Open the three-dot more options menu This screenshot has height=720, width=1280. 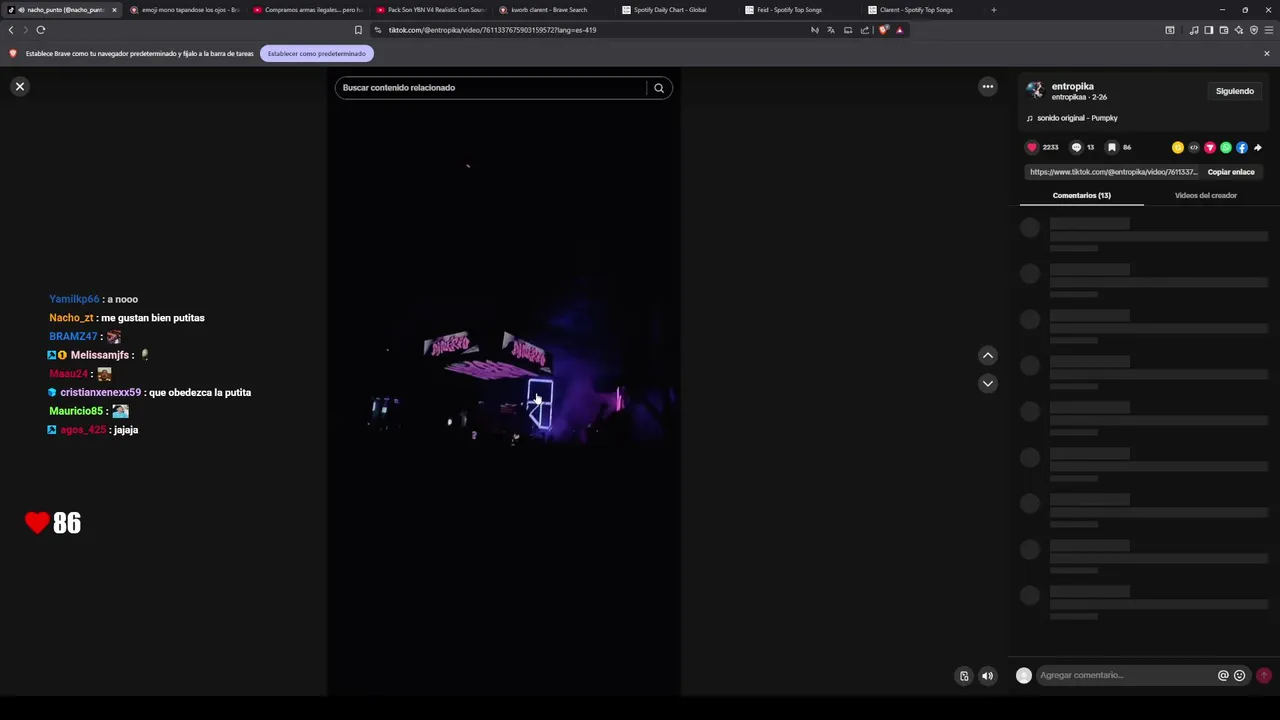[x=988, y=87]
